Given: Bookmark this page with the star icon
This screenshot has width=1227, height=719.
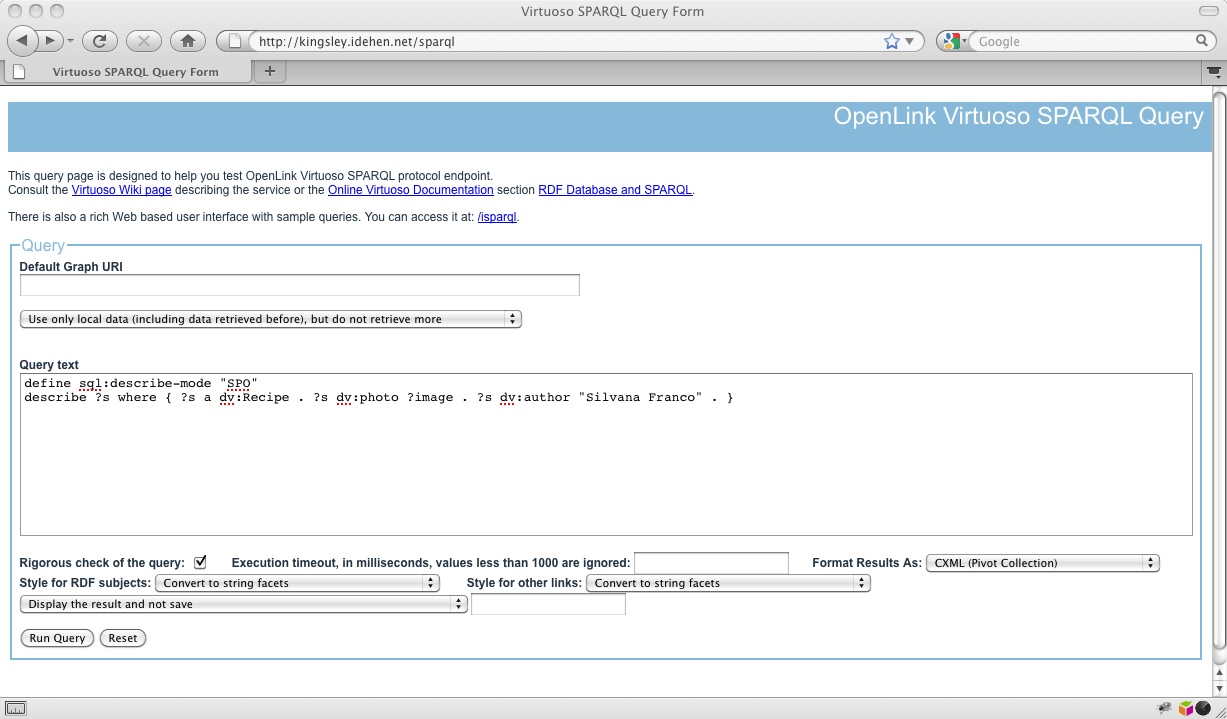Looking at the screenshot, I should pos(891,41).
